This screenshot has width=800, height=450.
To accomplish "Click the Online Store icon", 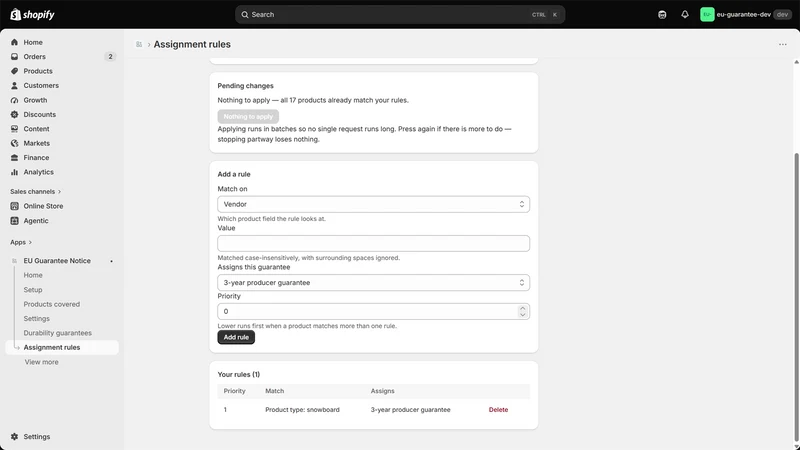I will [14, 206].
